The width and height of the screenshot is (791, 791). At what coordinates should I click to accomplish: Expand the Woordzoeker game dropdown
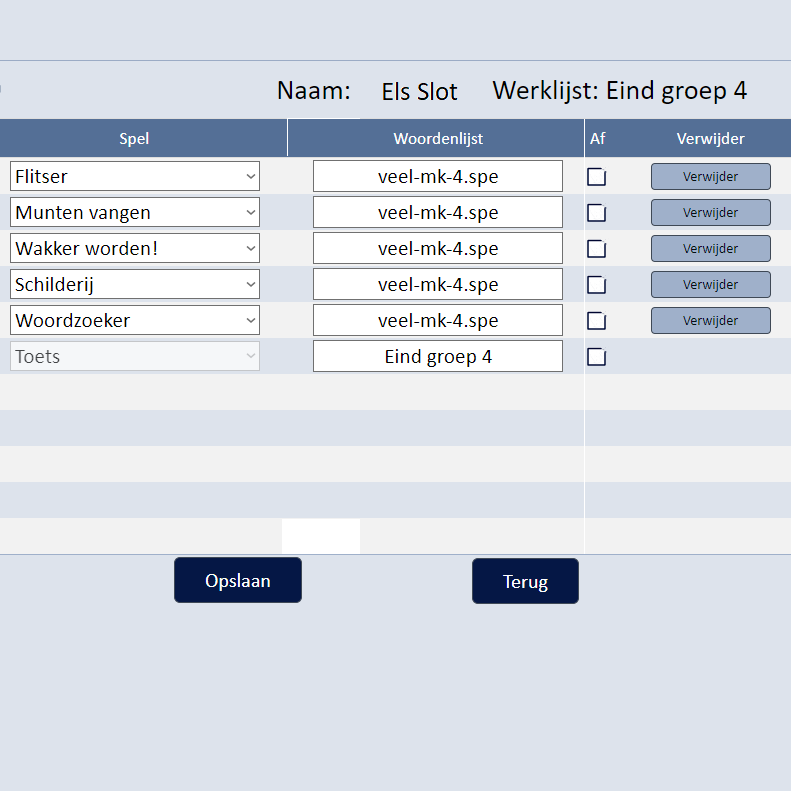(135, 320)
